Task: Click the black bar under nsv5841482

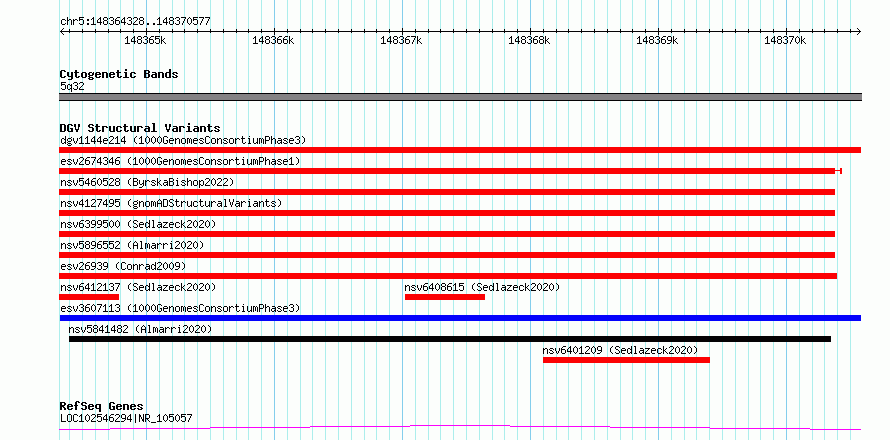Action: 450,339
